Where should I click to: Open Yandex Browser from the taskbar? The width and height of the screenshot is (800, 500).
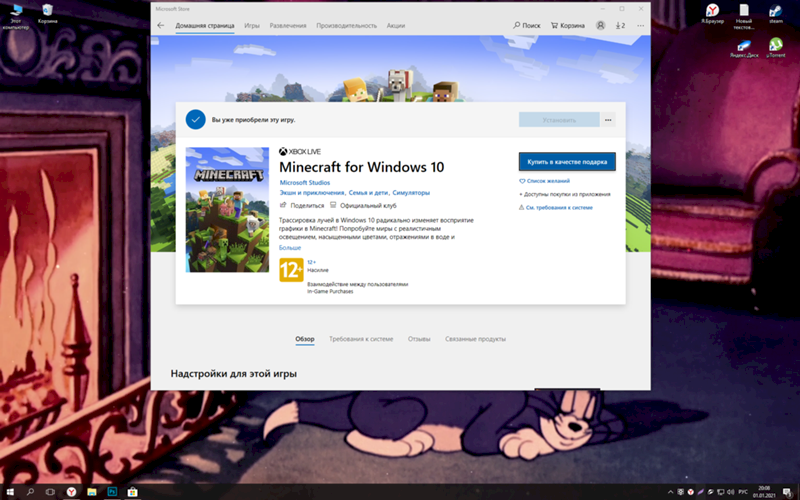[71, 492]
